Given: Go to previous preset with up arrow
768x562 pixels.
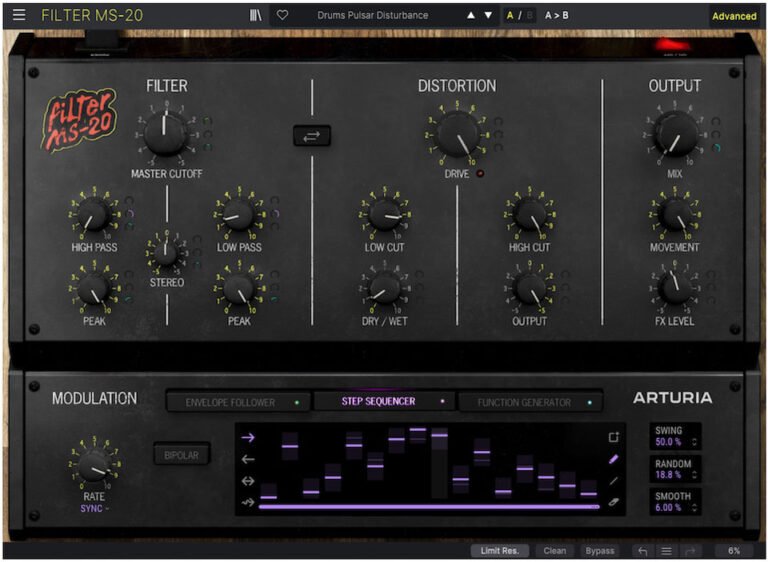Looking at the screenshot, I should click(471, 15).
